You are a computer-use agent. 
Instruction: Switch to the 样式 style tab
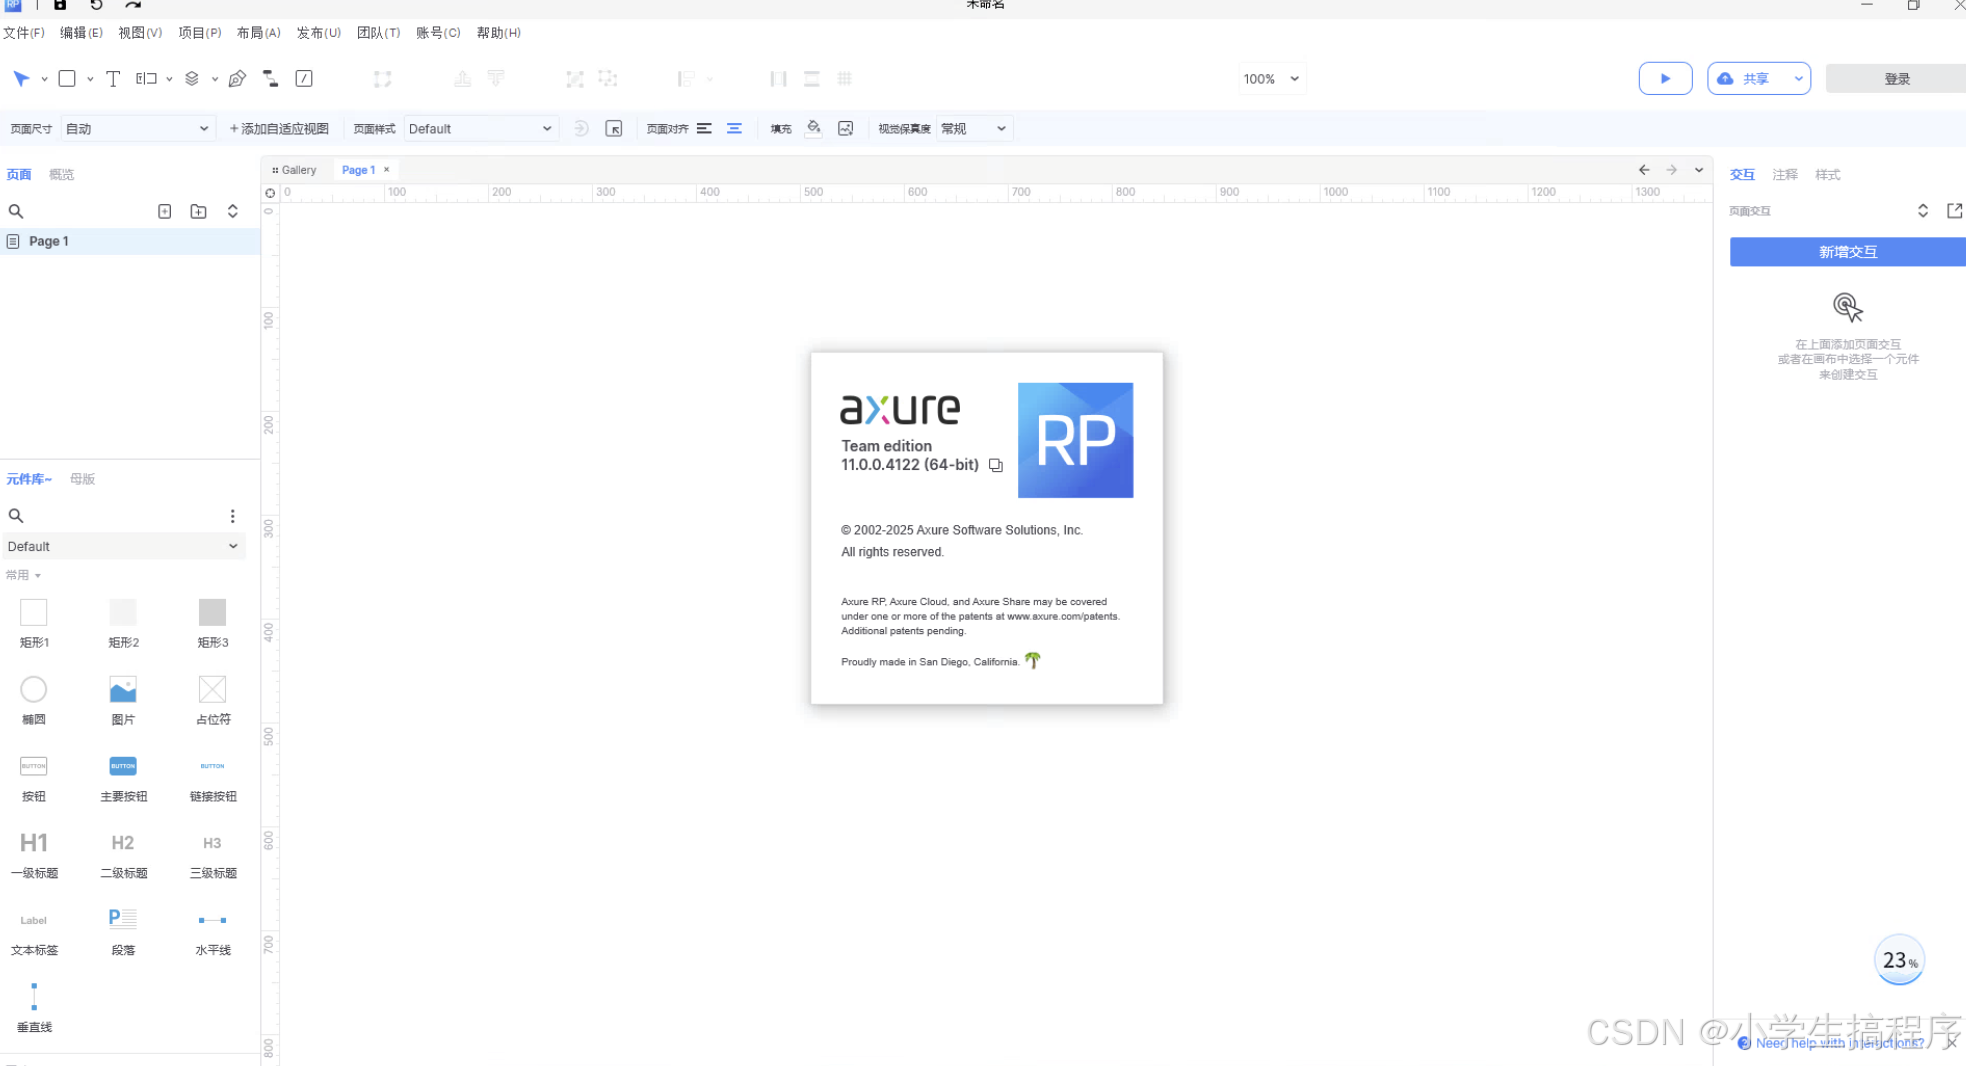click(1827, 175)
